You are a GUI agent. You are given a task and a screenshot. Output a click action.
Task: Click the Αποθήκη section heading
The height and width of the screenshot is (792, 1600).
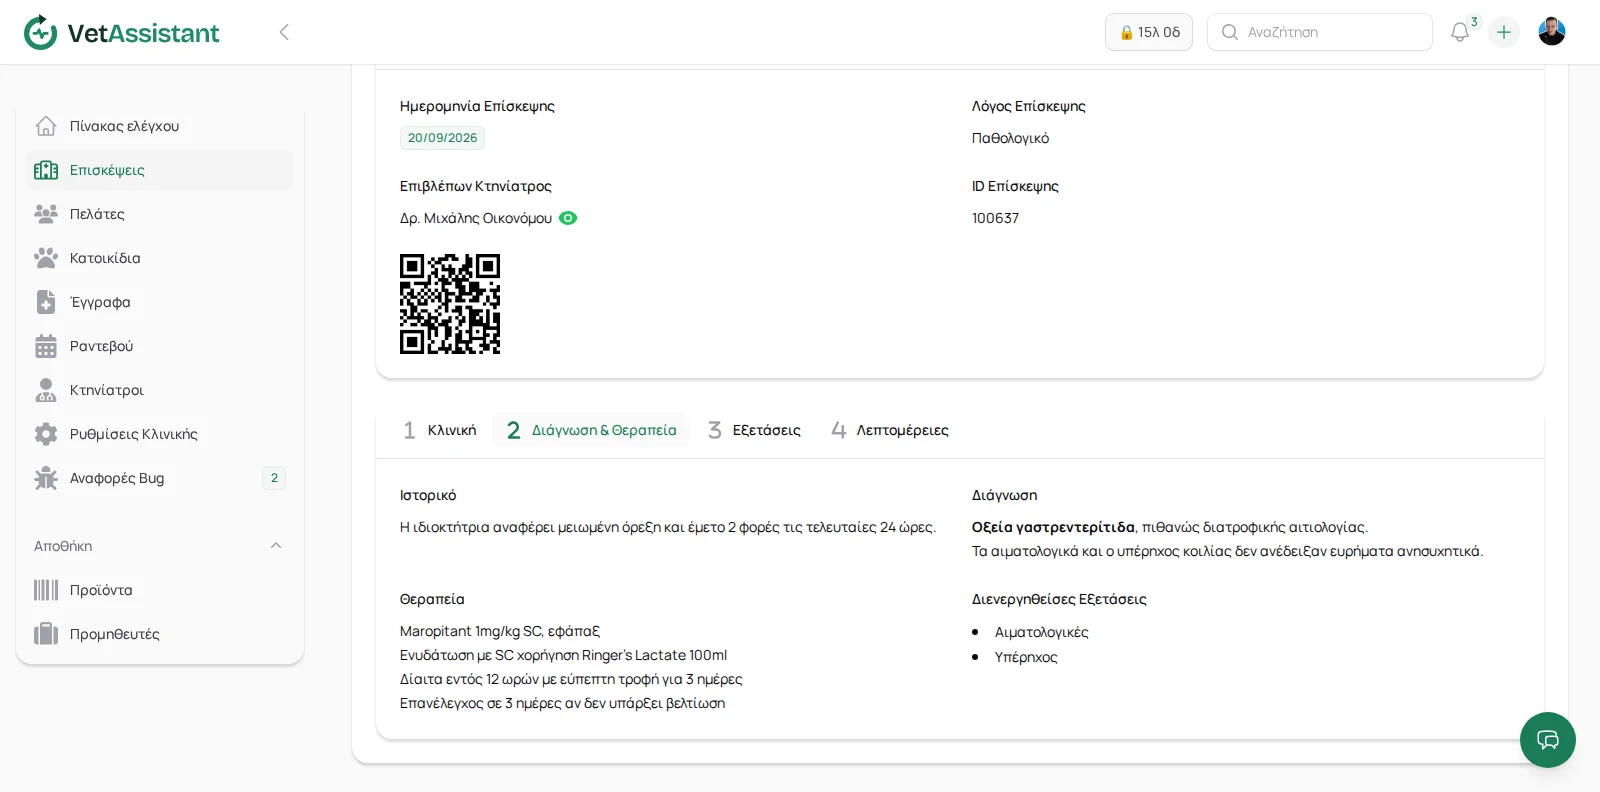pos(63,546)
